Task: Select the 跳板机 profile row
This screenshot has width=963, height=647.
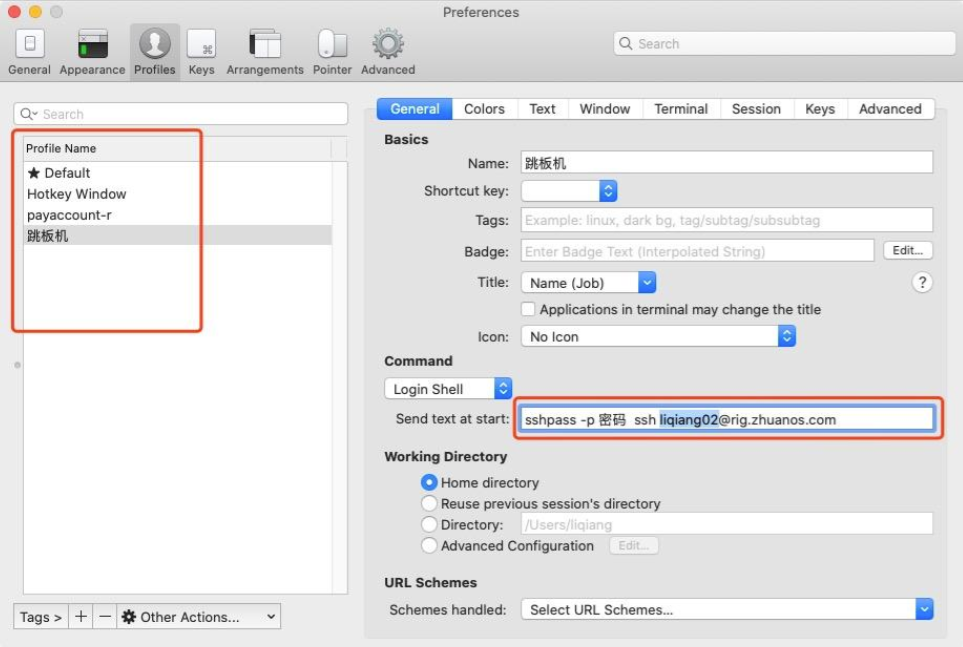Action: tap(177, 235)
